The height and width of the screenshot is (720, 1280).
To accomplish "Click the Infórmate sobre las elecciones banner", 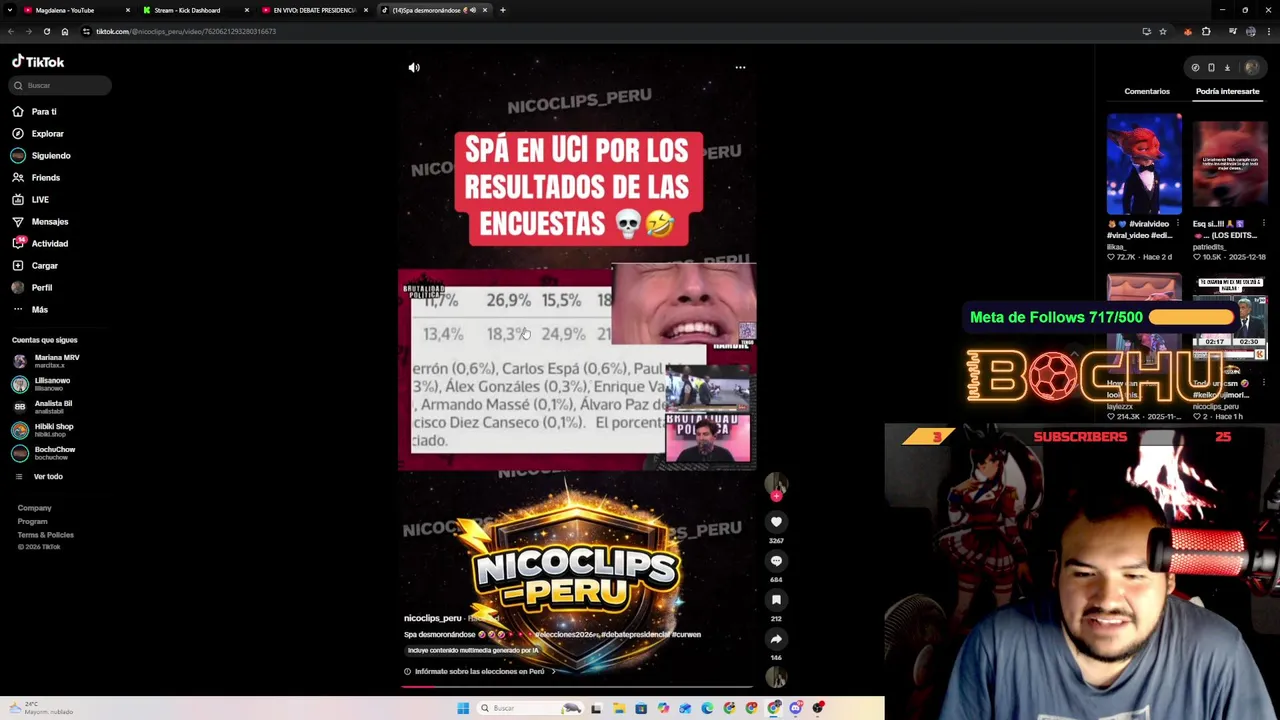I will pos(479,671).
